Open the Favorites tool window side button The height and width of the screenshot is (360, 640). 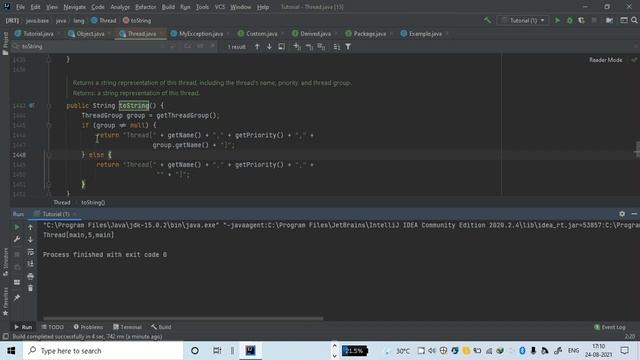(5, 301)
